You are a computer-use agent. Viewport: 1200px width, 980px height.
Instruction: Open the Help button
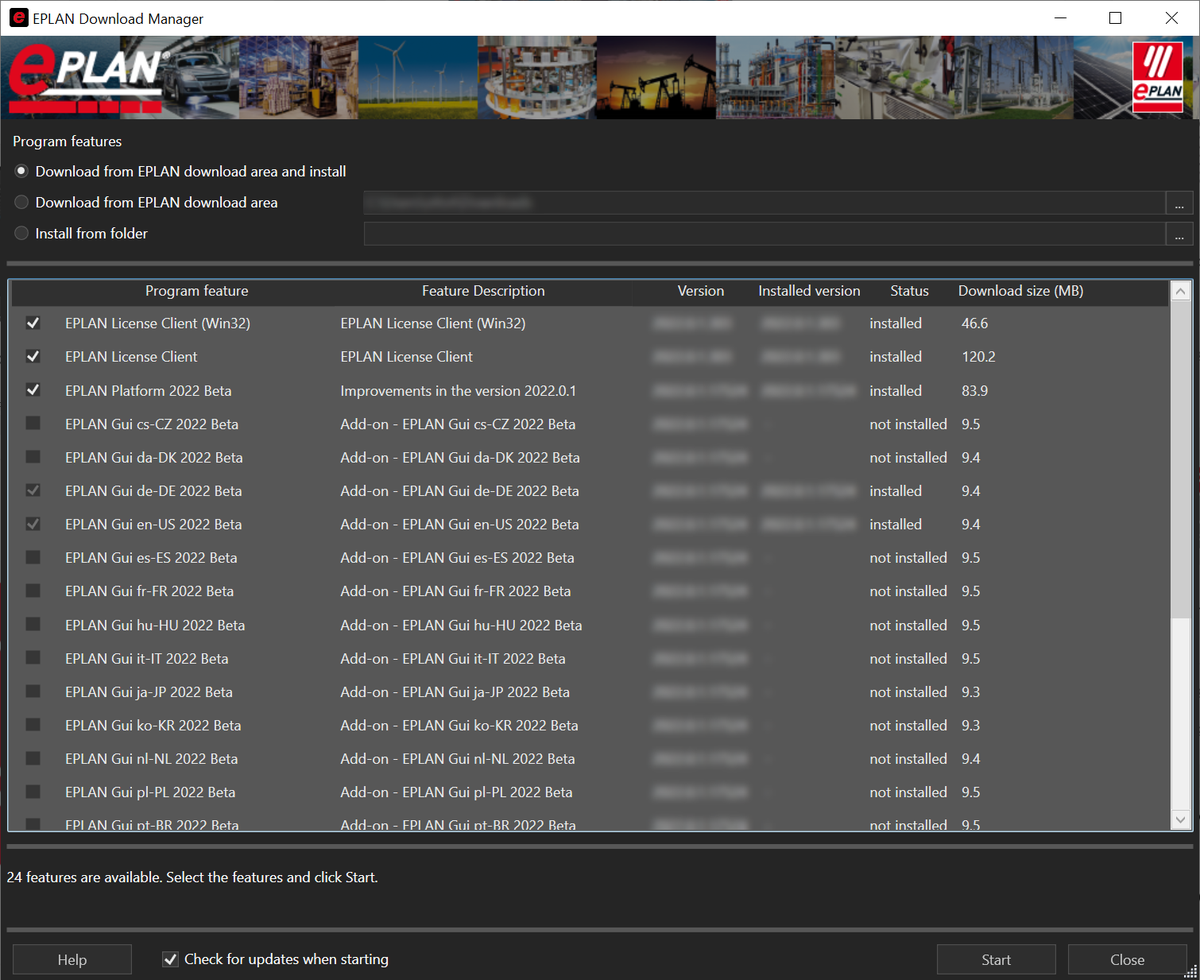[x=72, y=960]
